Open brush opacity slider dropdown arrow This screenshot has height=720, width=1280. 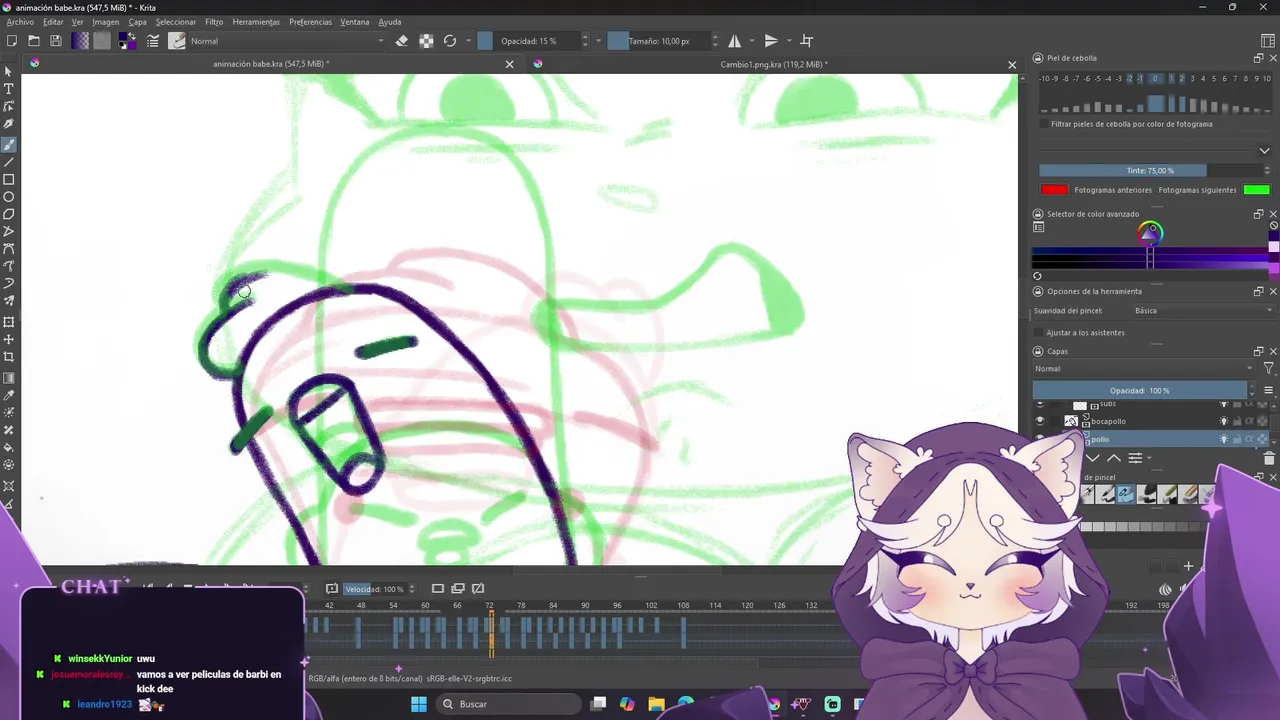pyautogui.click(x=598, y=41)
